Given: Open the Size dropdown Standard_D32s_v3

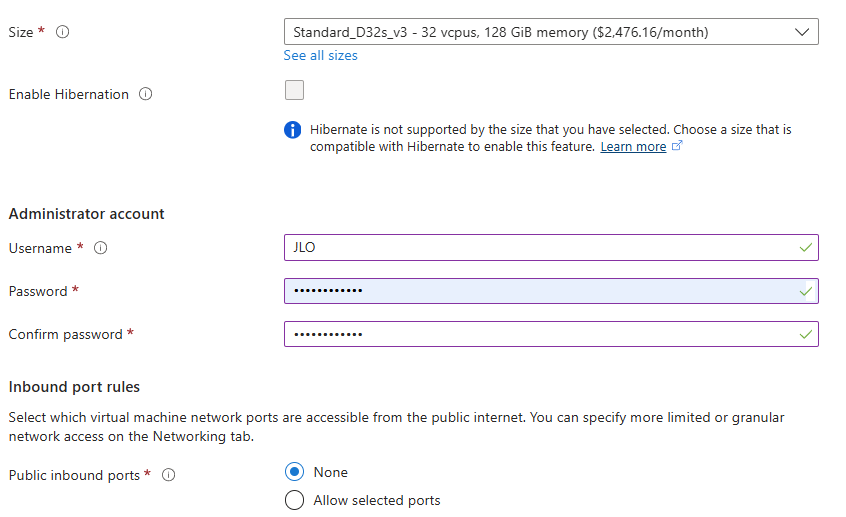Looking at the screenshot, I should tap(551, 32).
